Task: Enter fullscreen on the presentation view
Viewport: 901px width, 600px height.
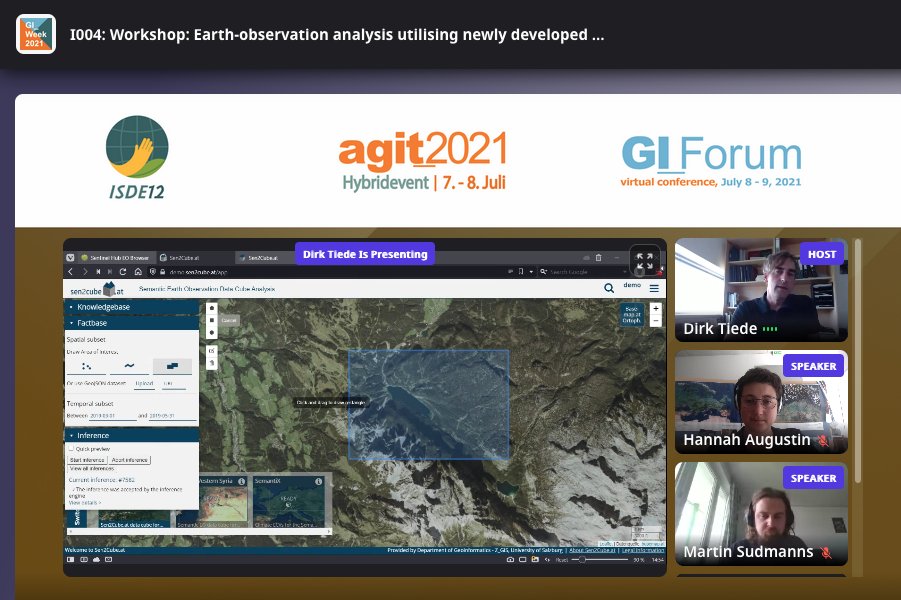Action: pos(645,261)
